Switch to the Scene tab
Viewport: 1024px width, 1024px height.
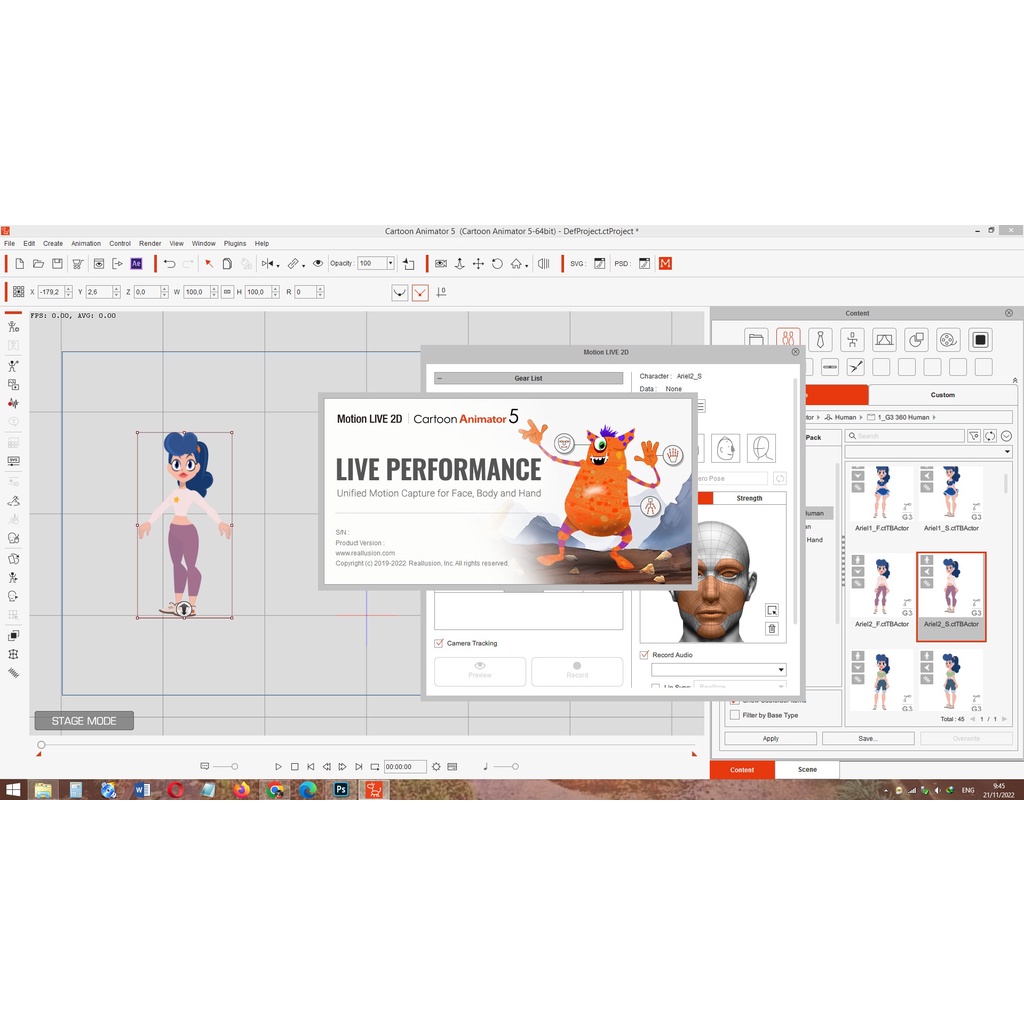[x=807, y=770]
